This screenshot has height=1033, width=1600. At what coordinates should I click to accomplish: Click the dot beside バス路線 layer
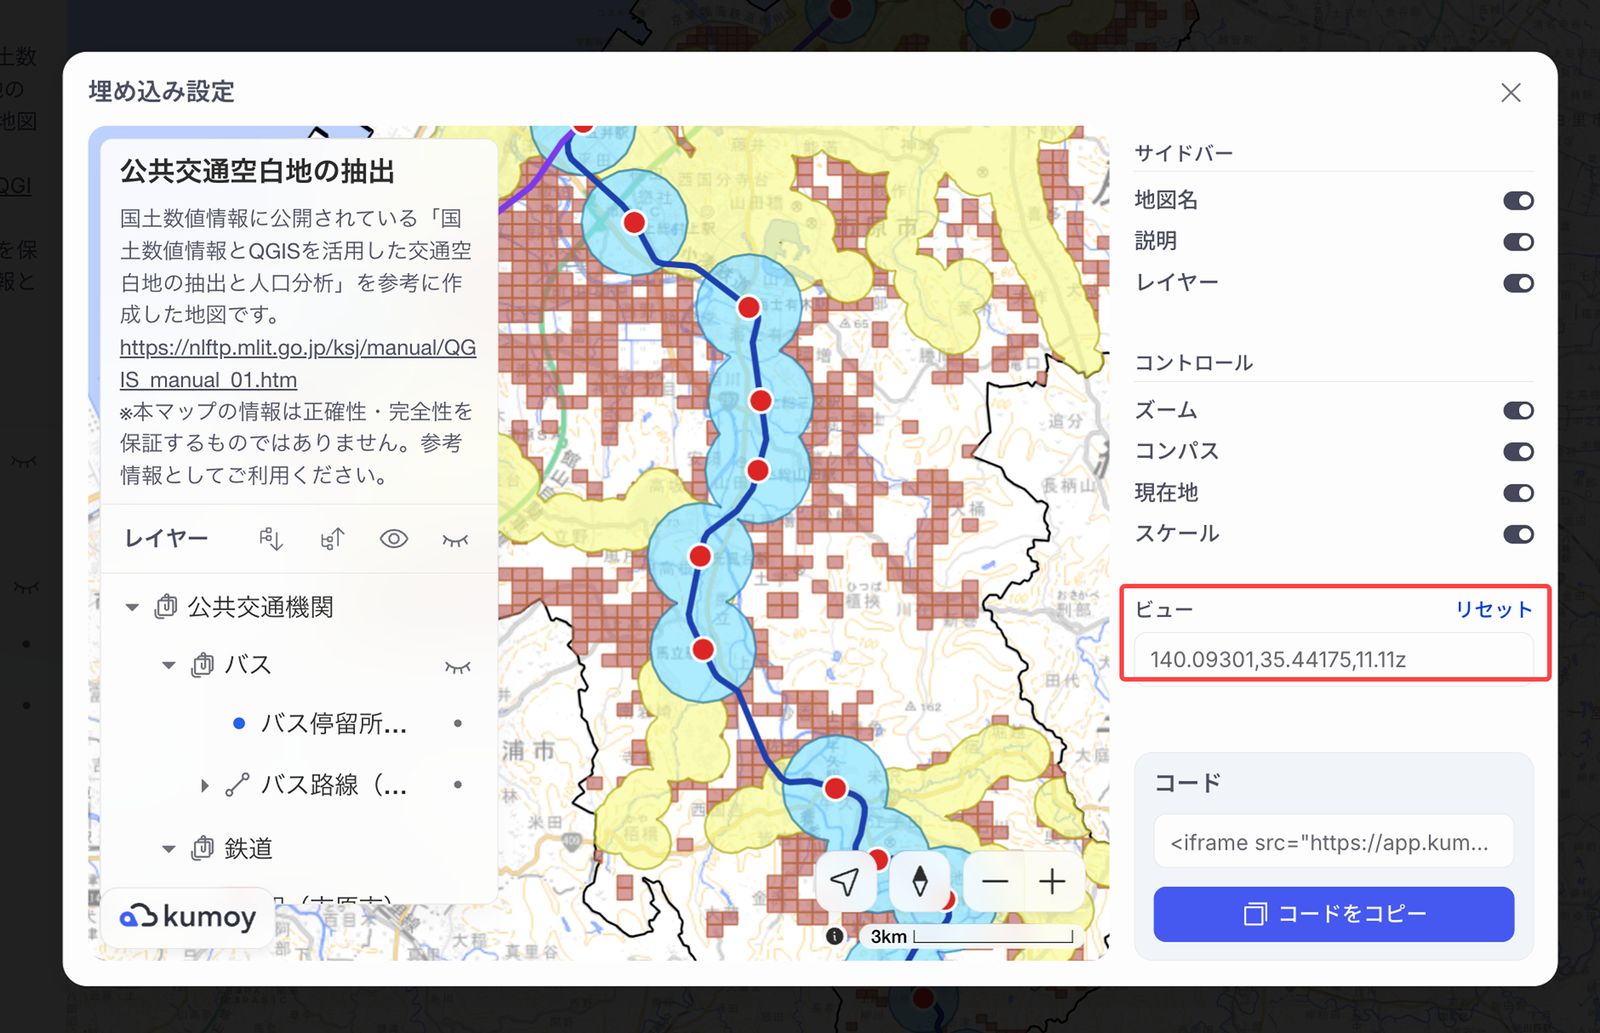point(458,785)
